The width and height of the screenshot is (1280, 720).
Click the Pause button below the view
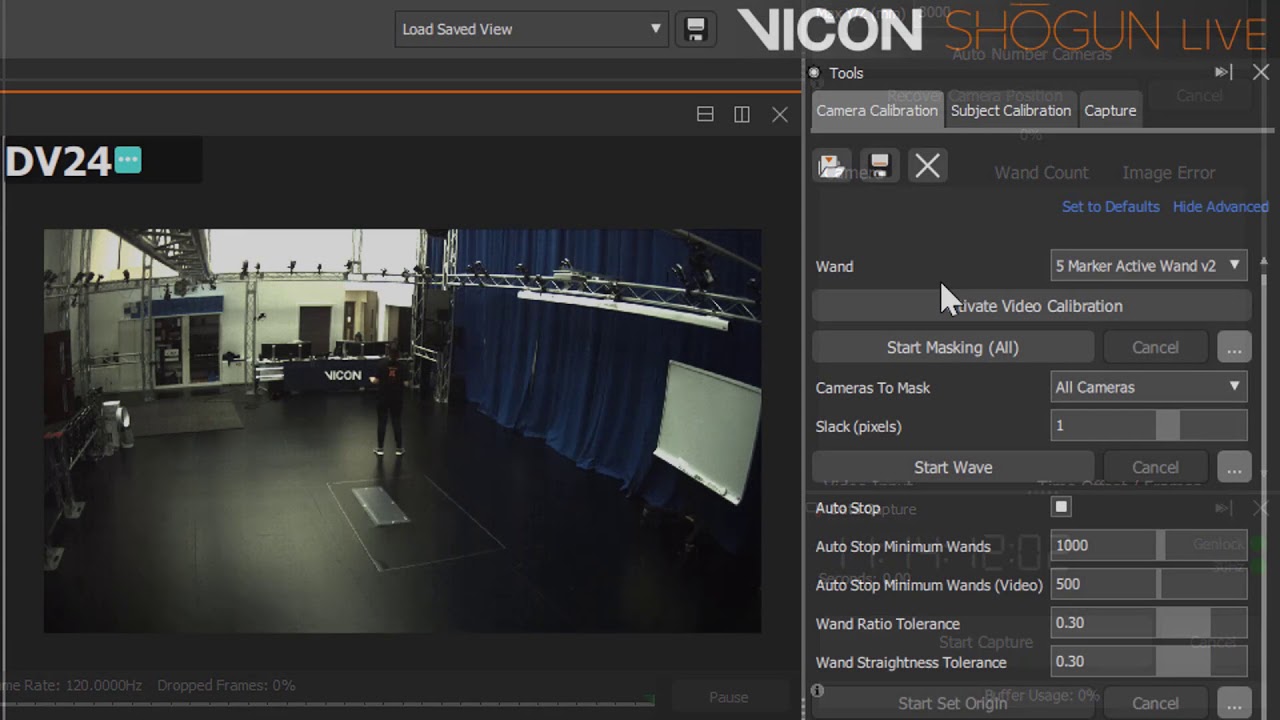pos(728,697)
